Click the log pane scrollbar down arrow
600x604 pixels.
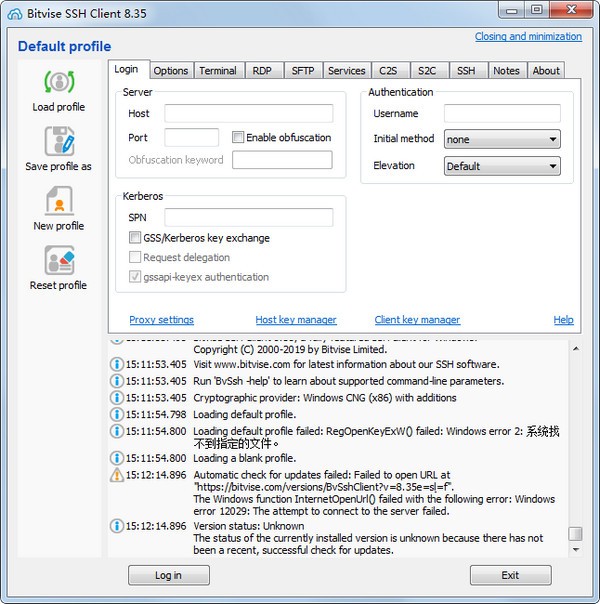pyautogui.click(x=575, y=550)
